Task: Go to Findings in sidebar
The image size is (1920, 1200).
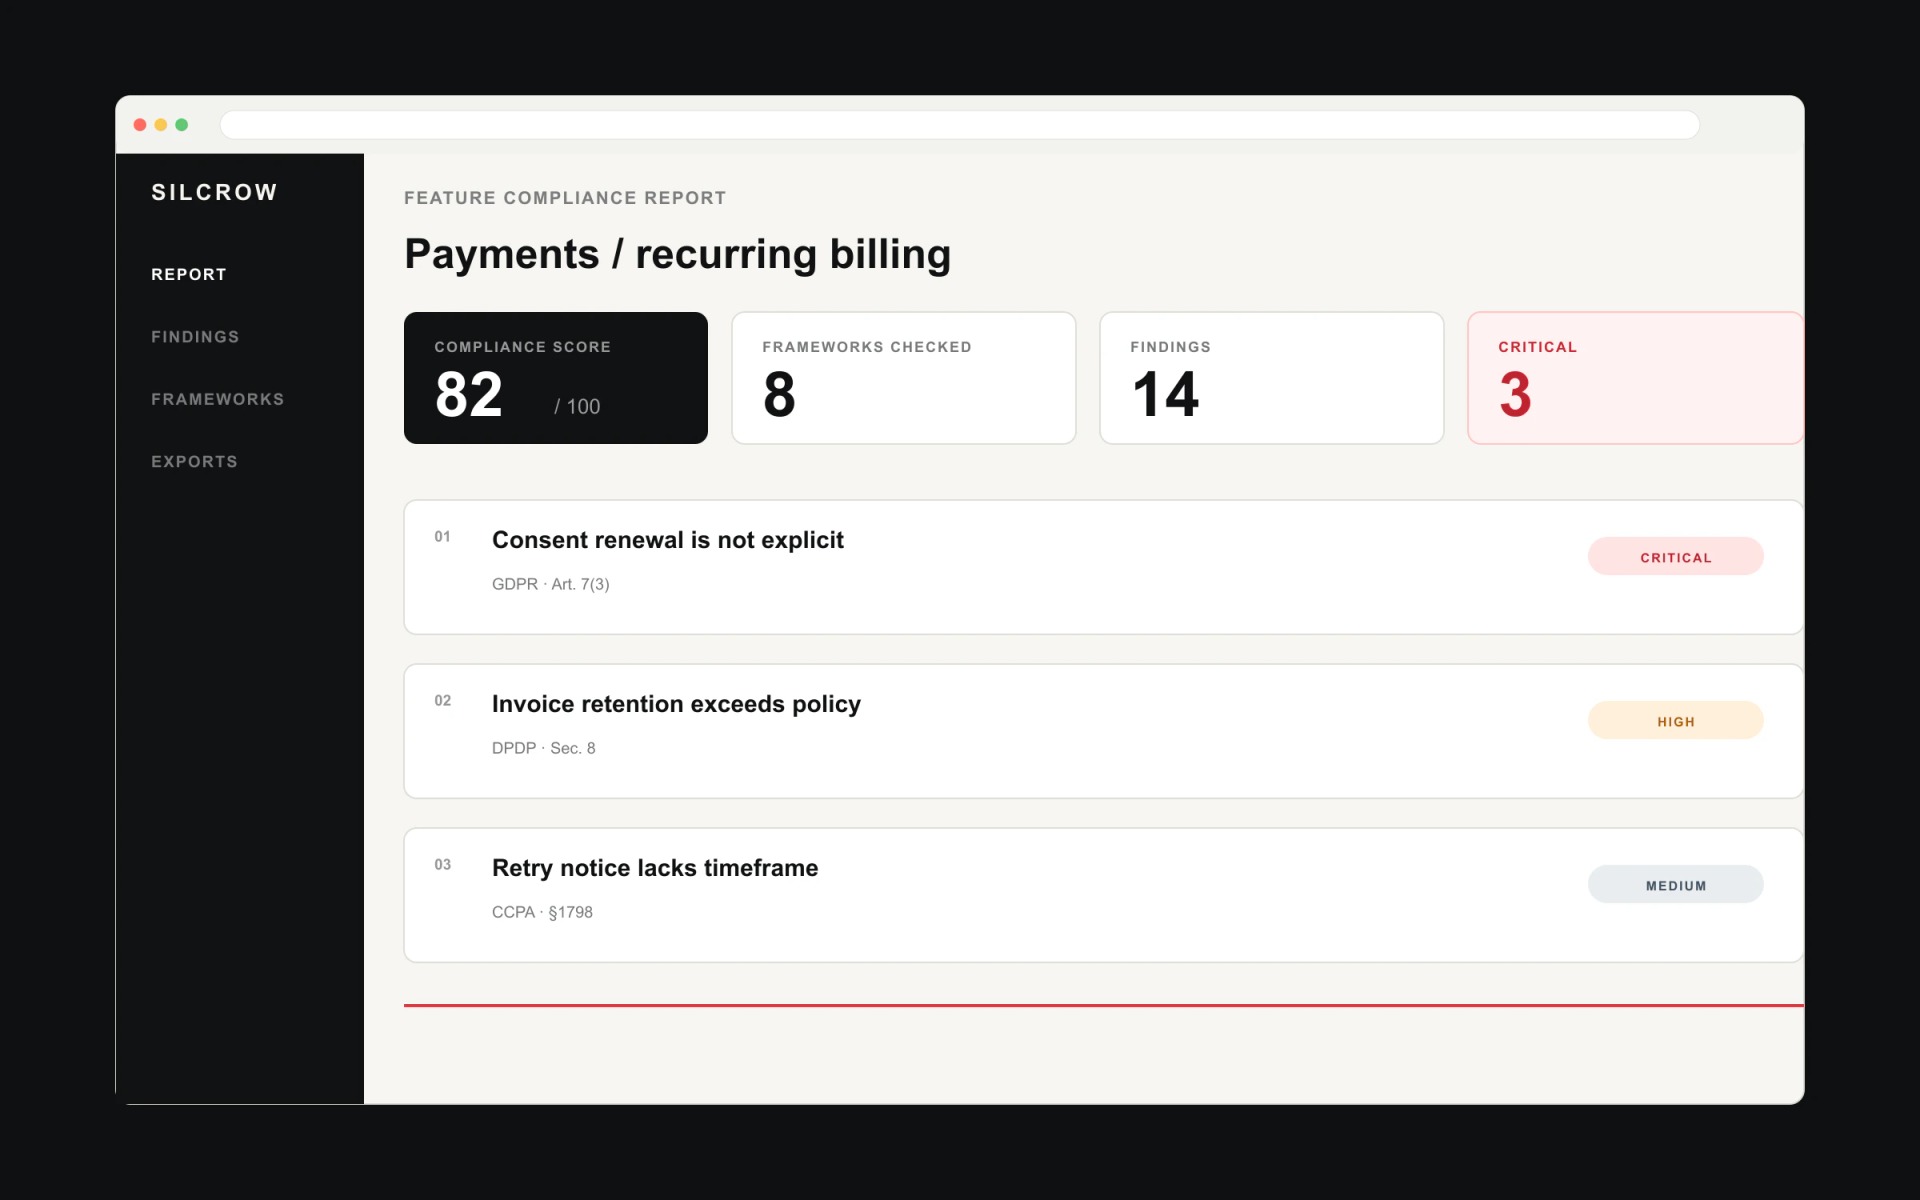Action: coord(195,337)
